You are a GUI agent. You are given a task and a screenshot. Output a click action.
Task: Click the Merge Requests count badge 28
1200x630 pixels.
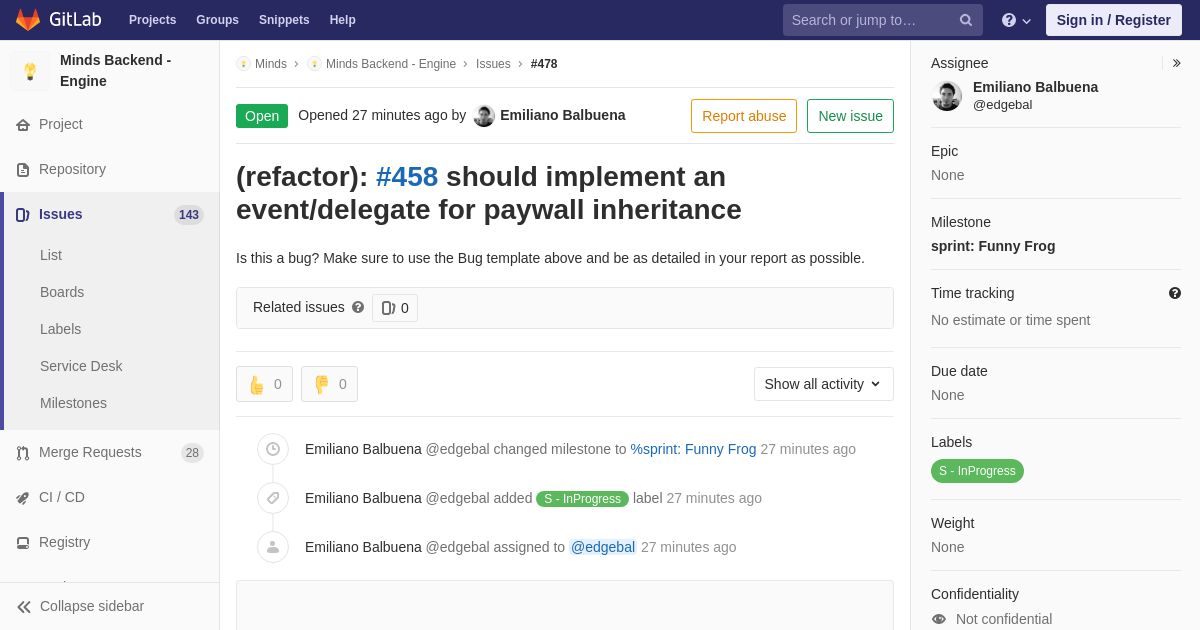[x=192, y=453]
